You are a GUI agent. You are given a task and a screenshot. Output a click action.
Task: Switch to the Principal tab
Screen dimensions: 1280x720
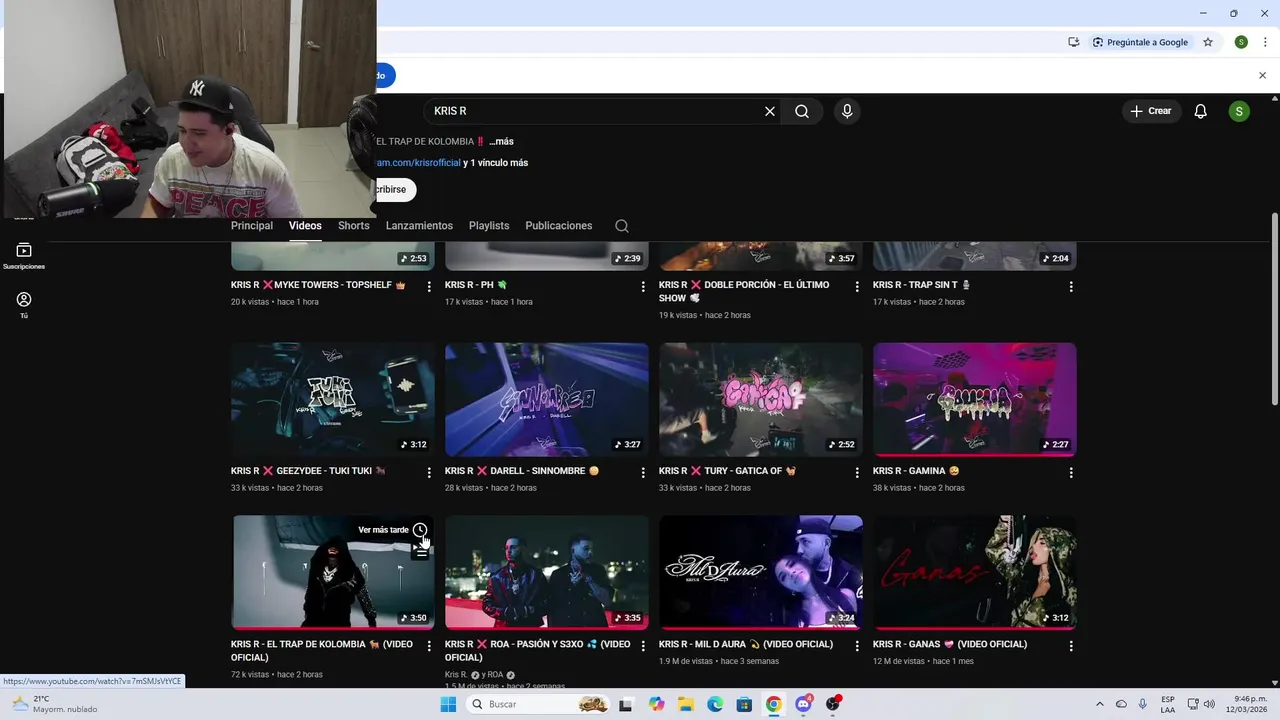click(252, 226)
